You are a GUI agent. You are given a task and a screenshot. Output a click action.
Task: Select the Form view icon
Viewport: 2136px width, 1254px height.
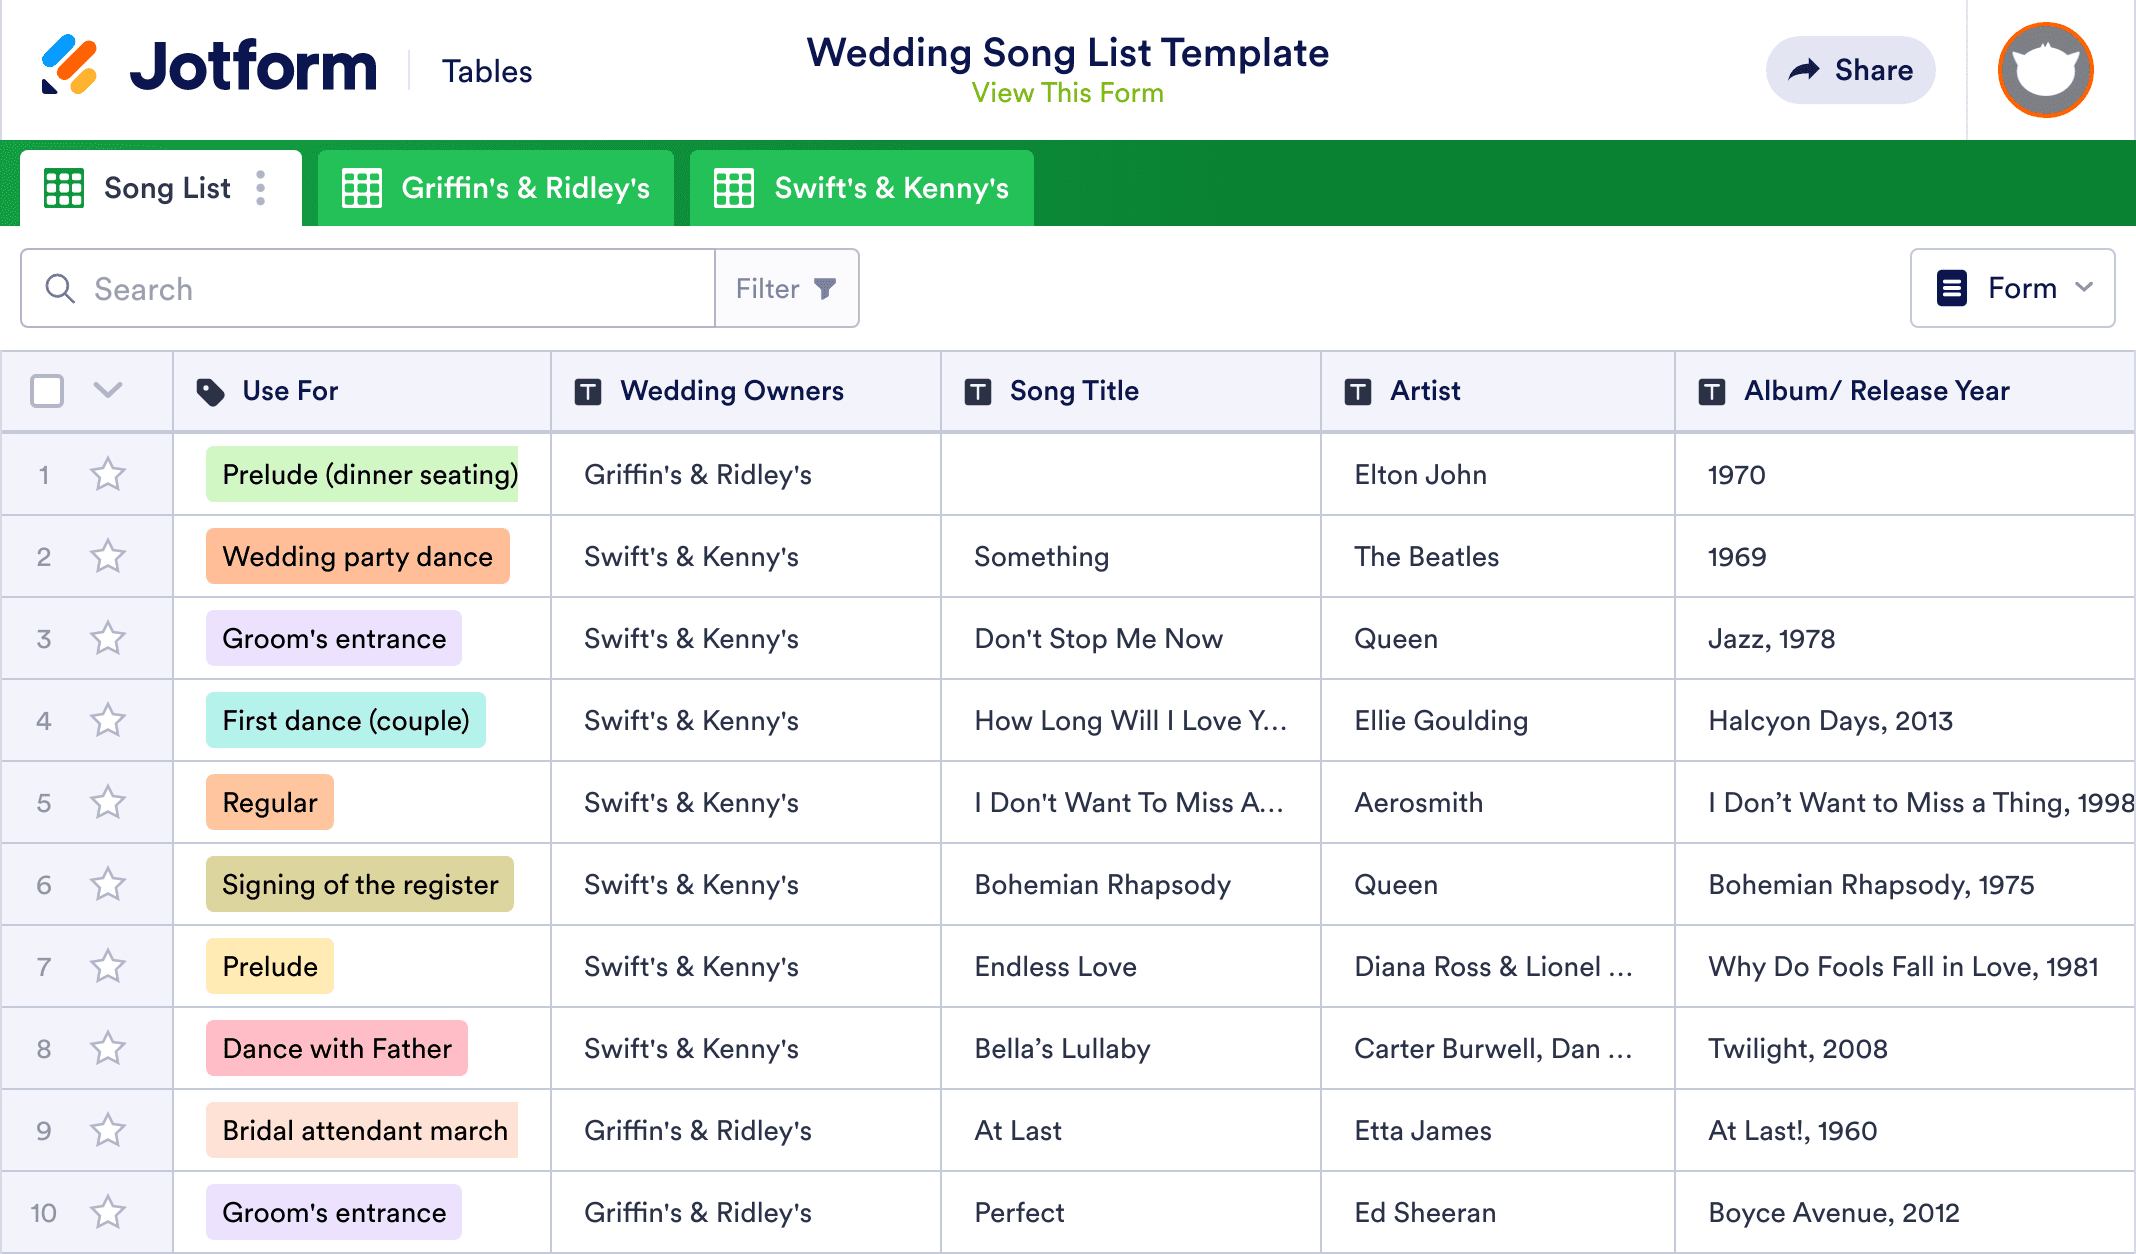[1950, 288]
